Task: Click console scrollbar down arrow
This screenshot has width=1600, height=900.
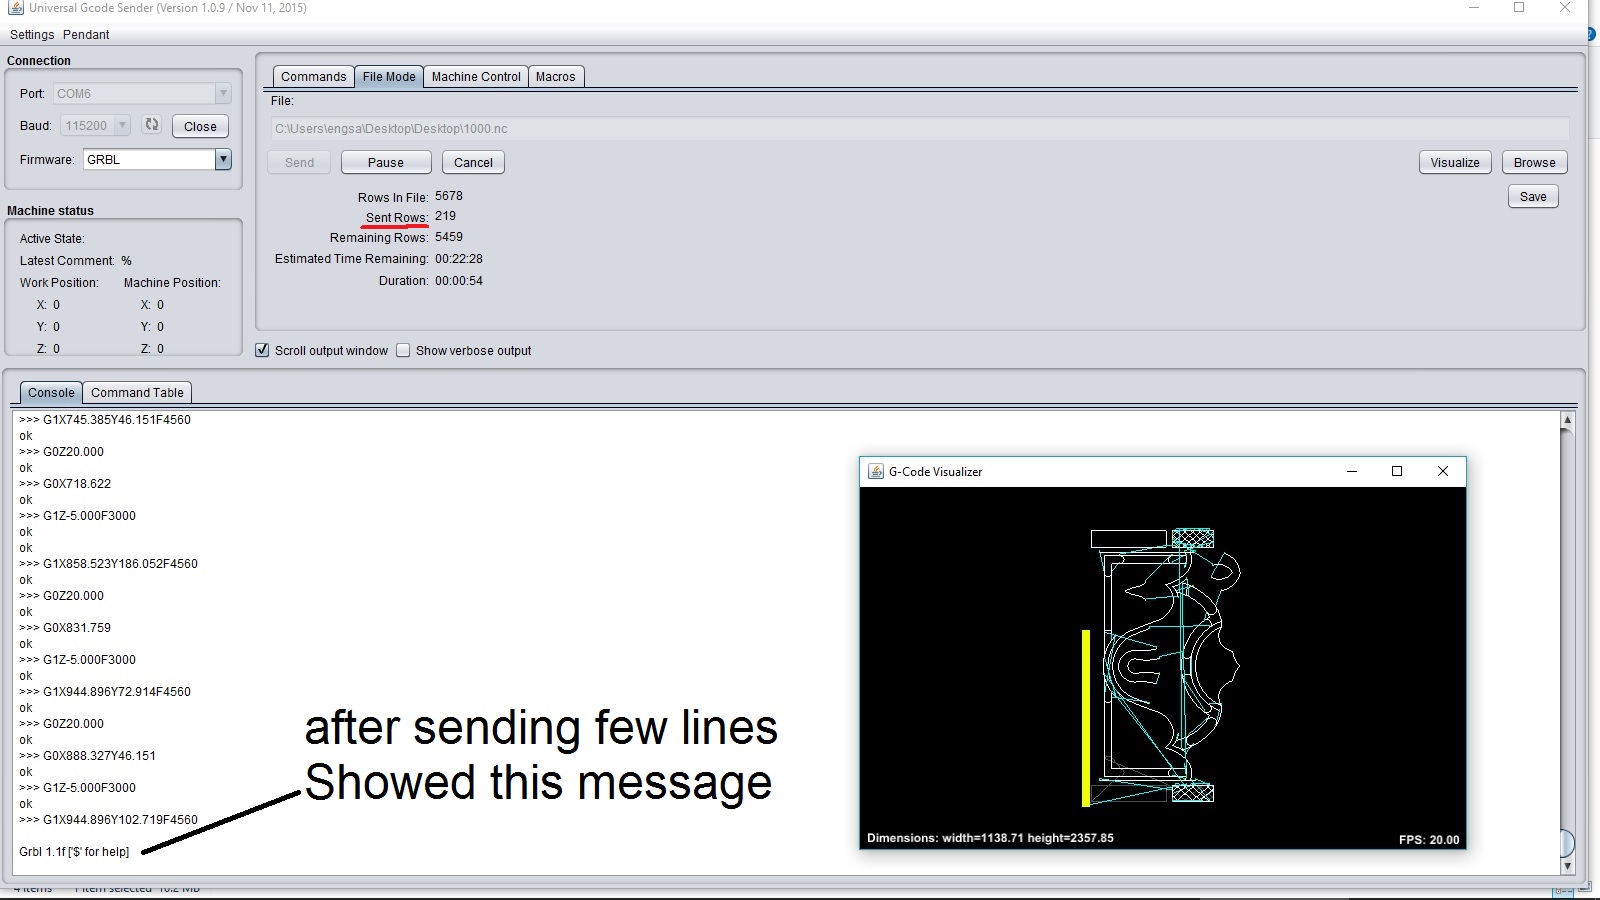Action: [1567, 867]
